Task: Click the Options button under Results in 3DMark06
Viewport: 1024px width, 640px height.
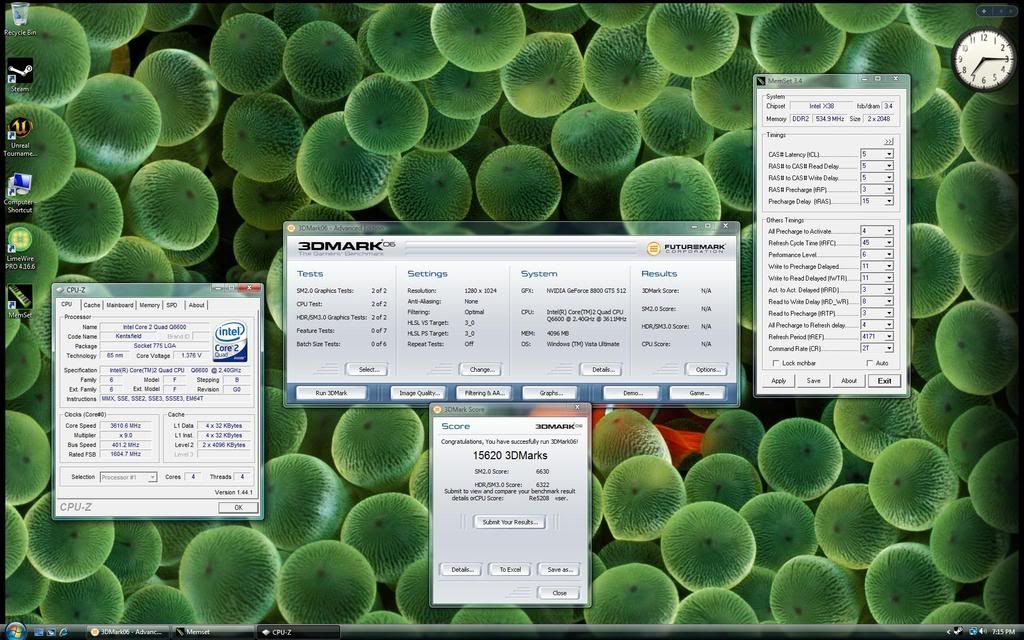Action: point(707,370)
